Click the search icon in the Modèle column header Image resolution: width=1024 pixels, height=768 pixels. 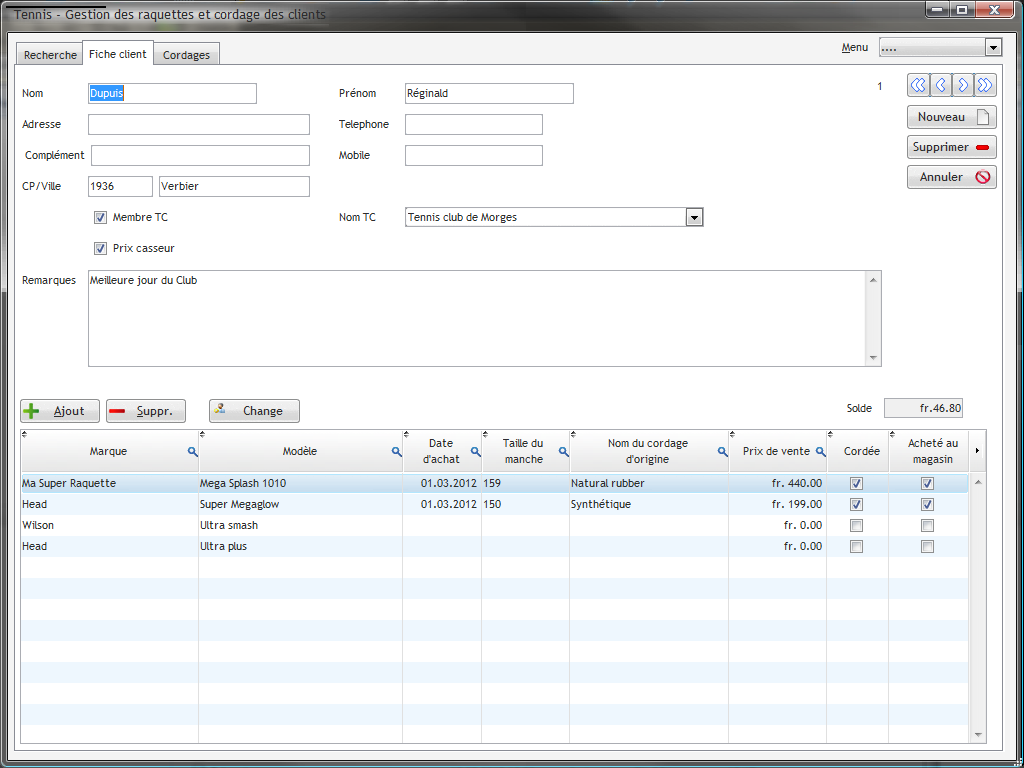[396, 451]
